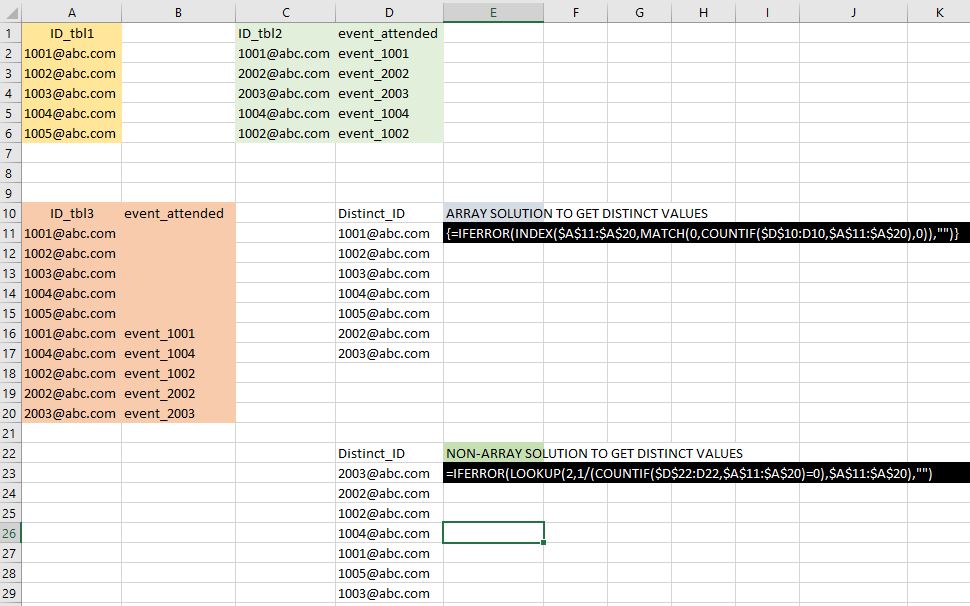Image resolution: width=970 pixels, height=606 pixels.
Task: Click event_attended header in column D
Action: (389, 33)
